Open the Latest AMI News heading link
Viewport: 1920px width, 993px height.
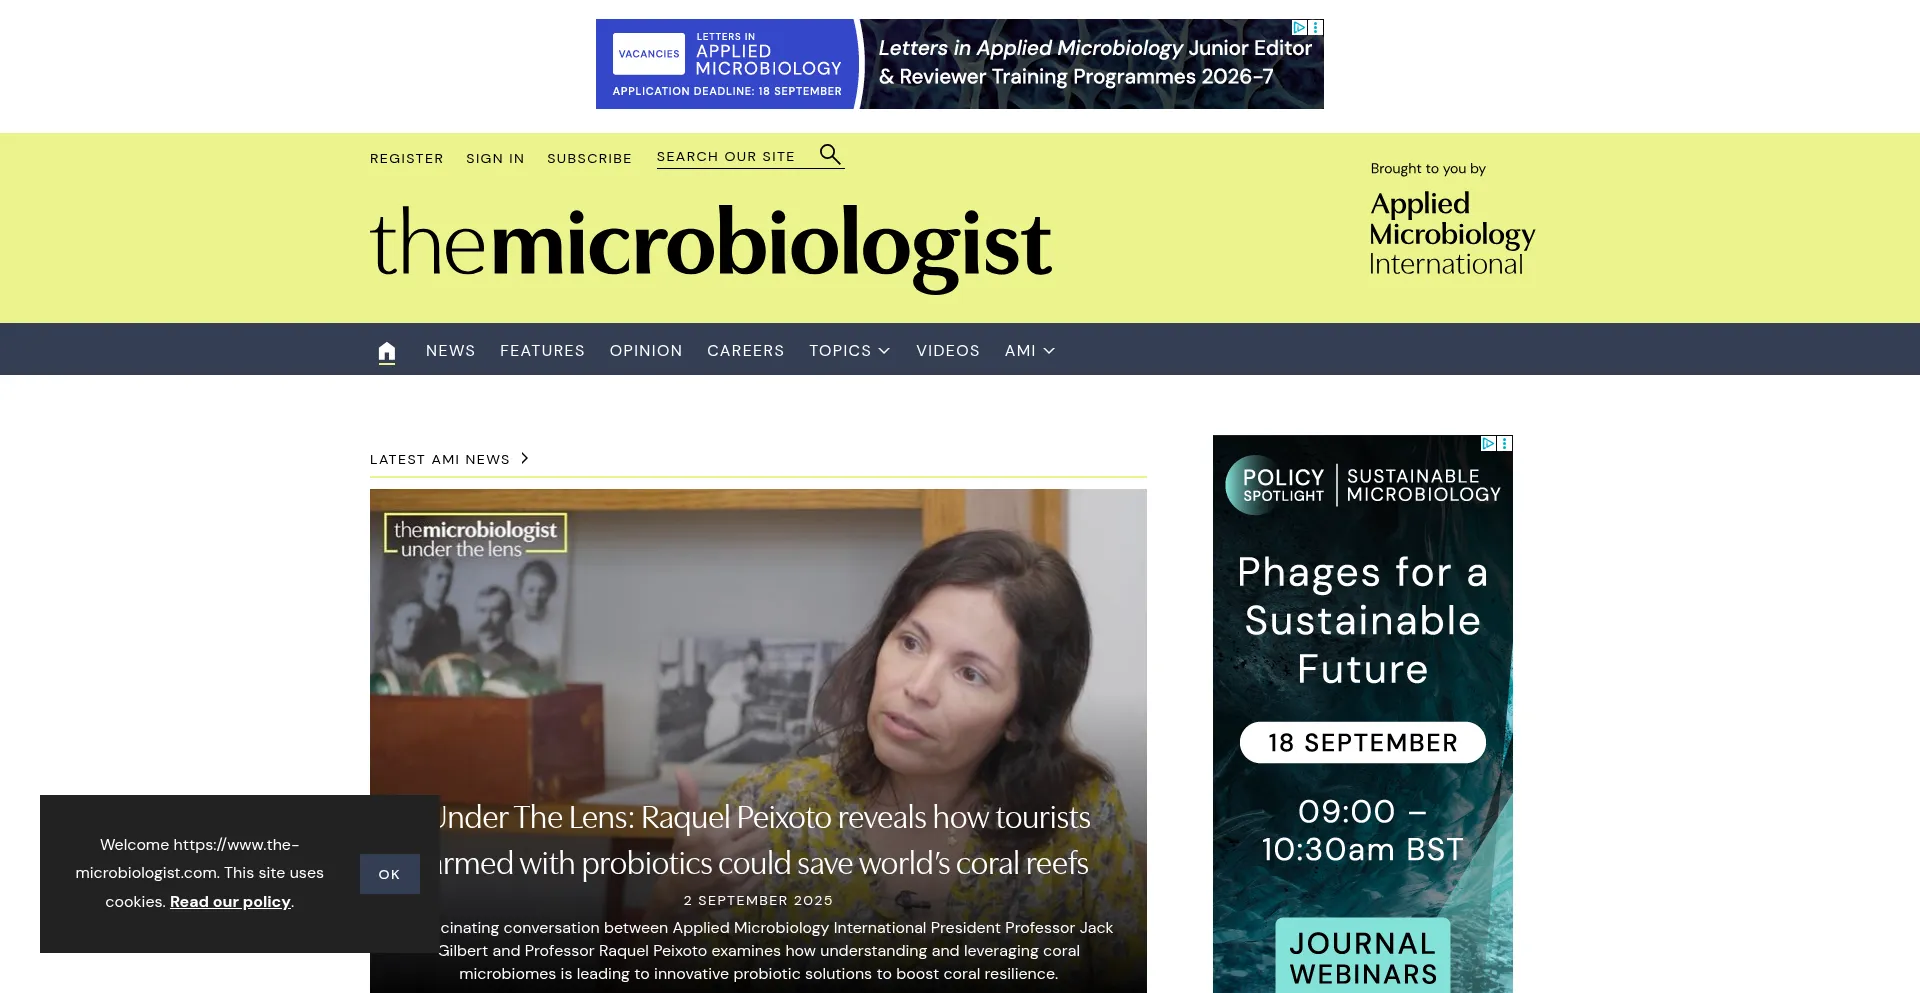pyautogui.click(x=440, y=459)
